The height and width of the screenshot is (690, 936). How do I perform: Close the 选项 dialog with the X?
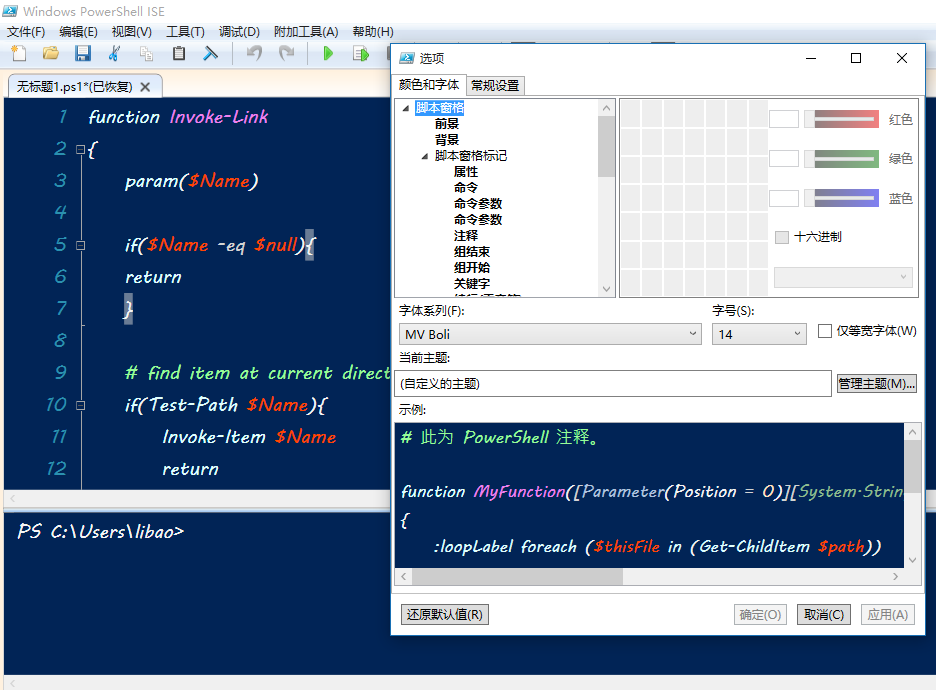tap(902, 58)
